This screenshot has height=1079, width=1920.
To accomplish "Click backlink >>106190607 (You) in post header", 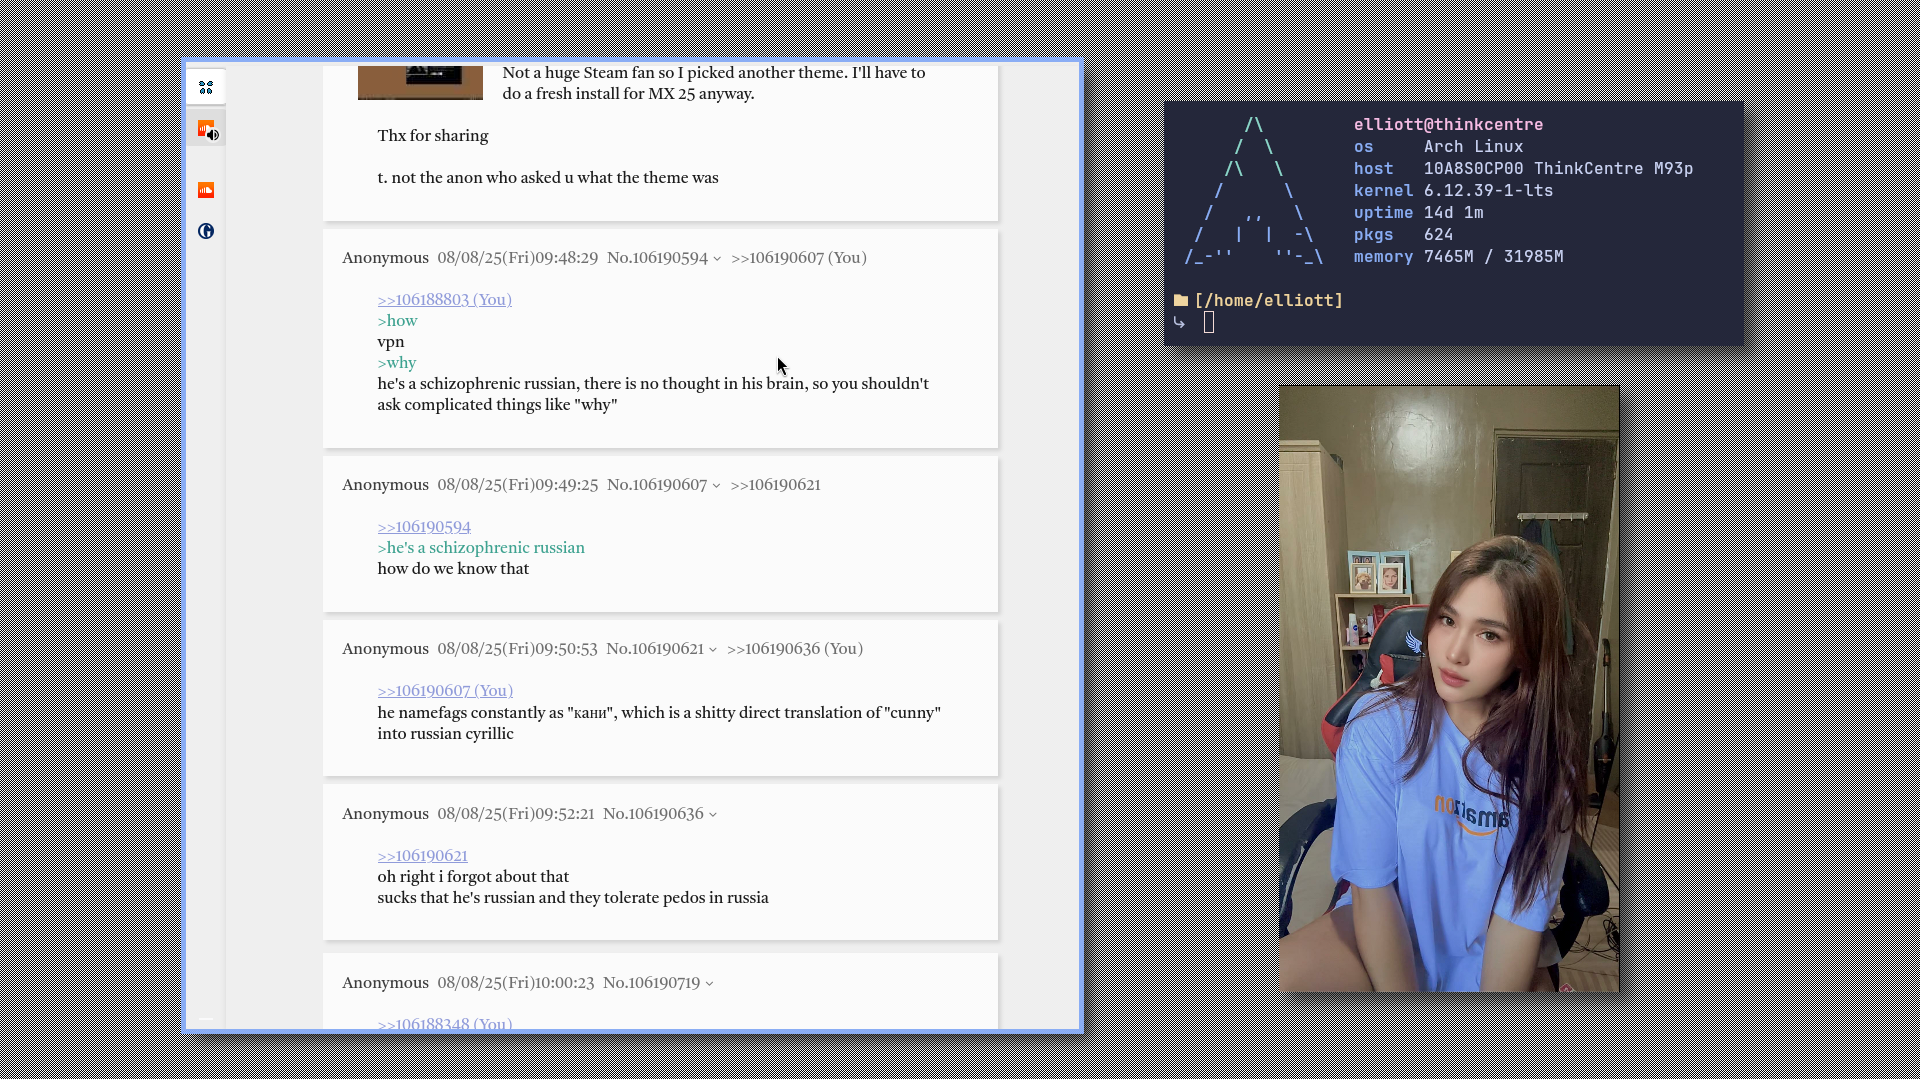I will (798, 258).
